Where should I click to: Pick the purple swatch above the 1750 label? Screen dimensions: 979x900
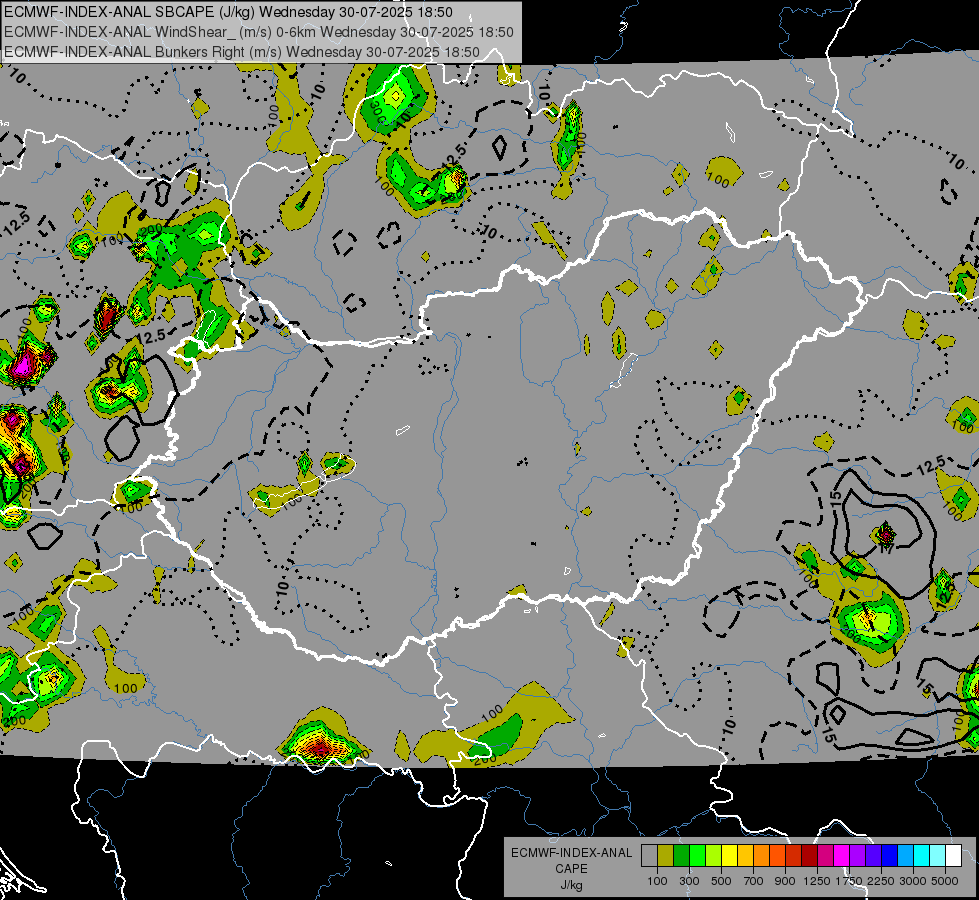(x=857, y=856)
